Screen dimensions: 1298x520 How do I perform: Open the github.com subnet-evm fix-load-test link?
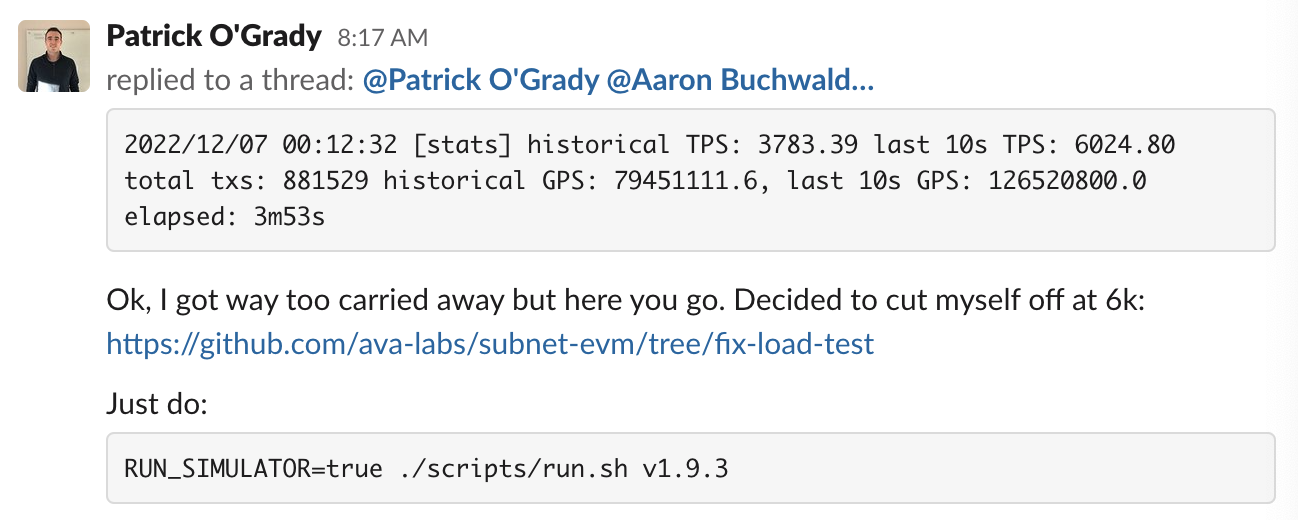click(x=490, y=345)
